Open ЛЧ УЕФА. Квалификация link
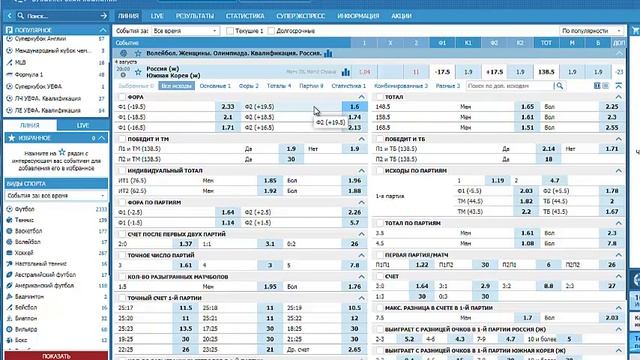 coord(48,98)
